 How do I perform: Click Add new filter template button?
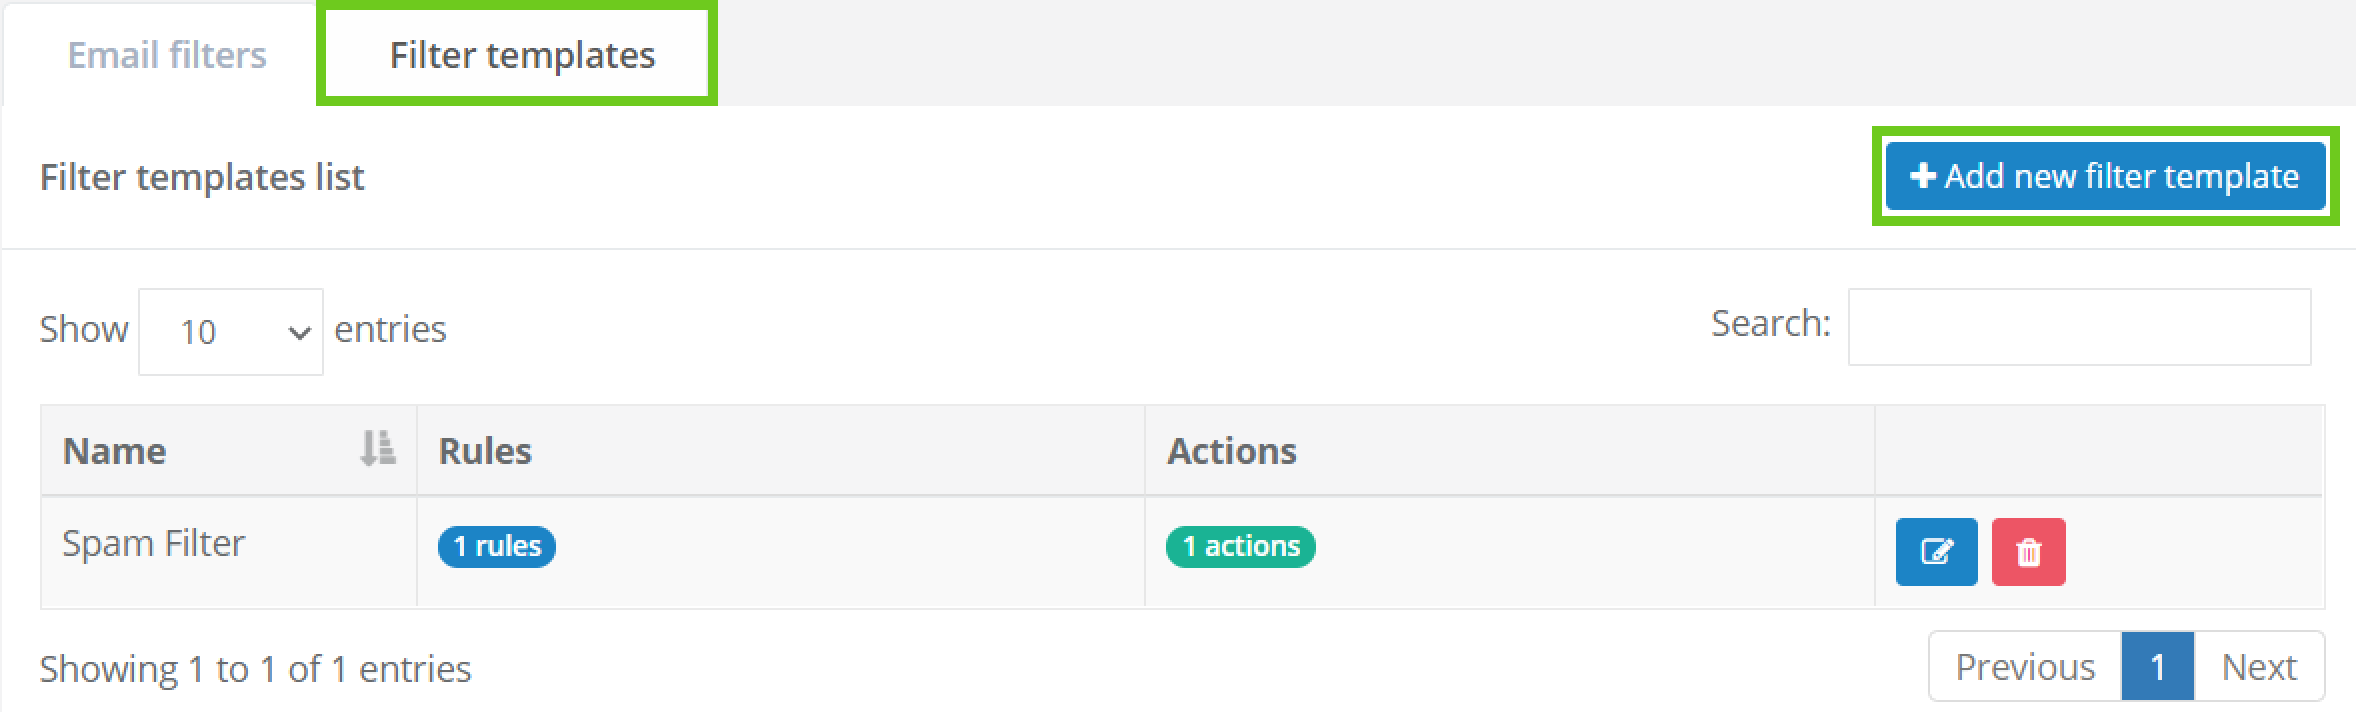2105,177
